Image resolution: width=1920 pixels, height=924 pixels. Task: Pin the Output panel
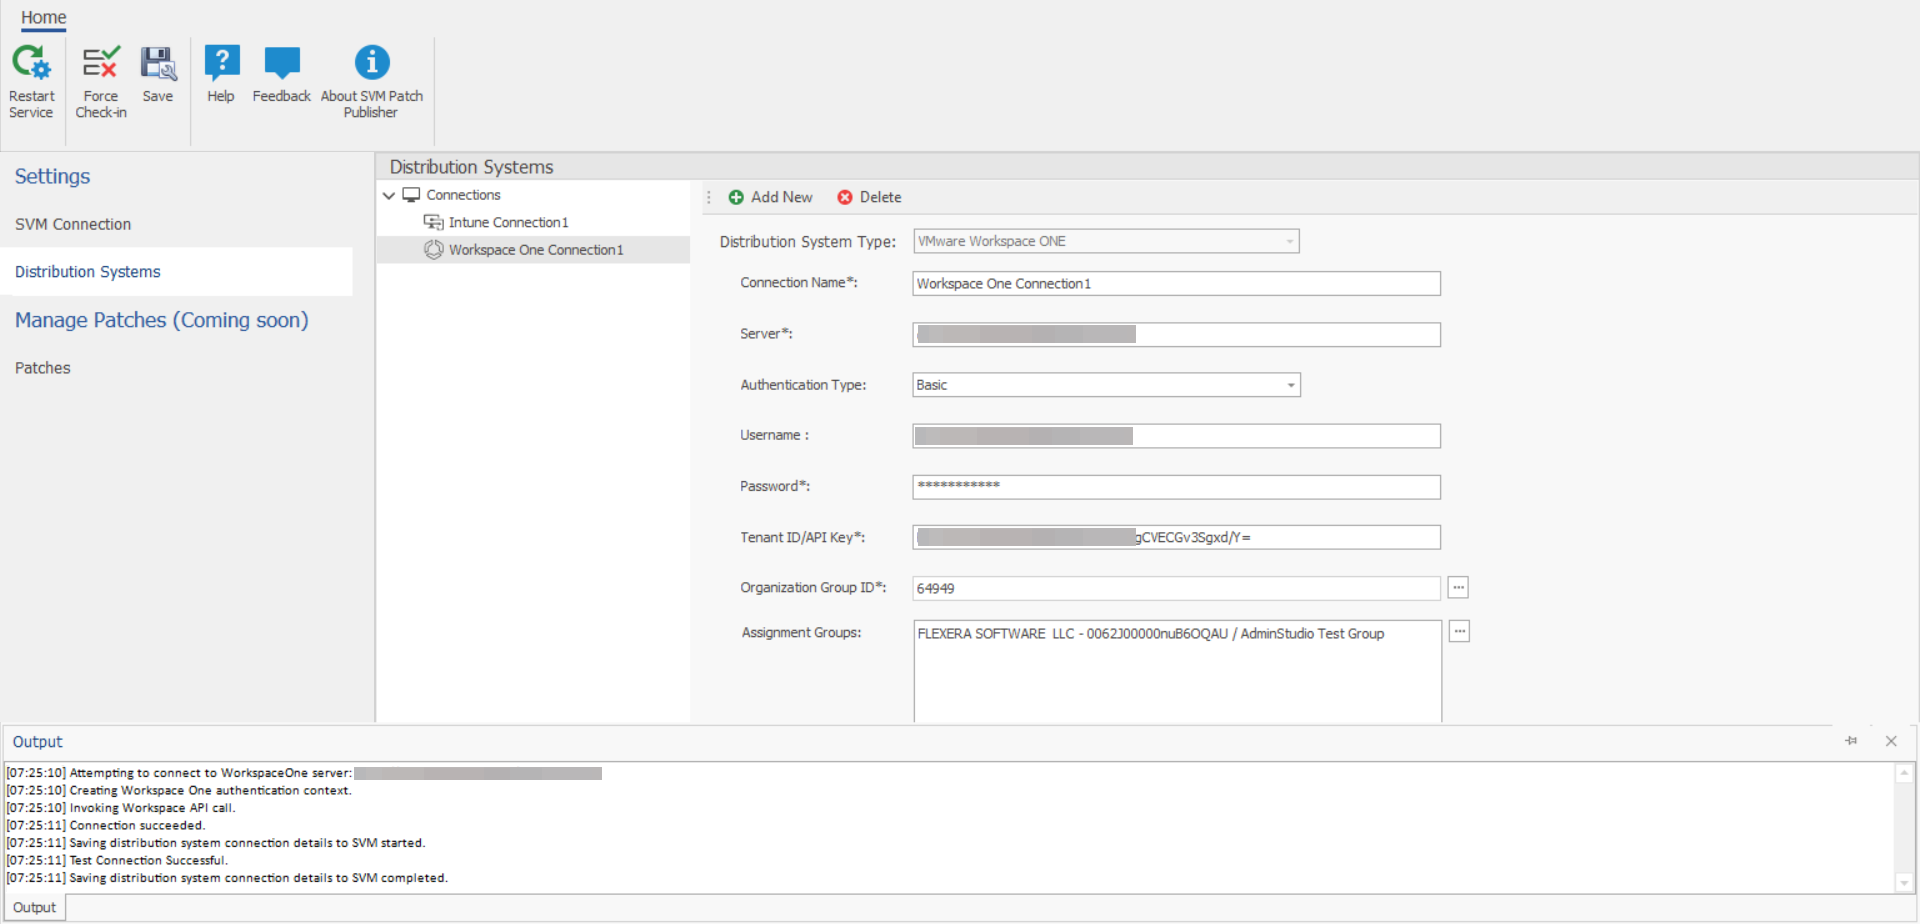(x=1851, y=741)
